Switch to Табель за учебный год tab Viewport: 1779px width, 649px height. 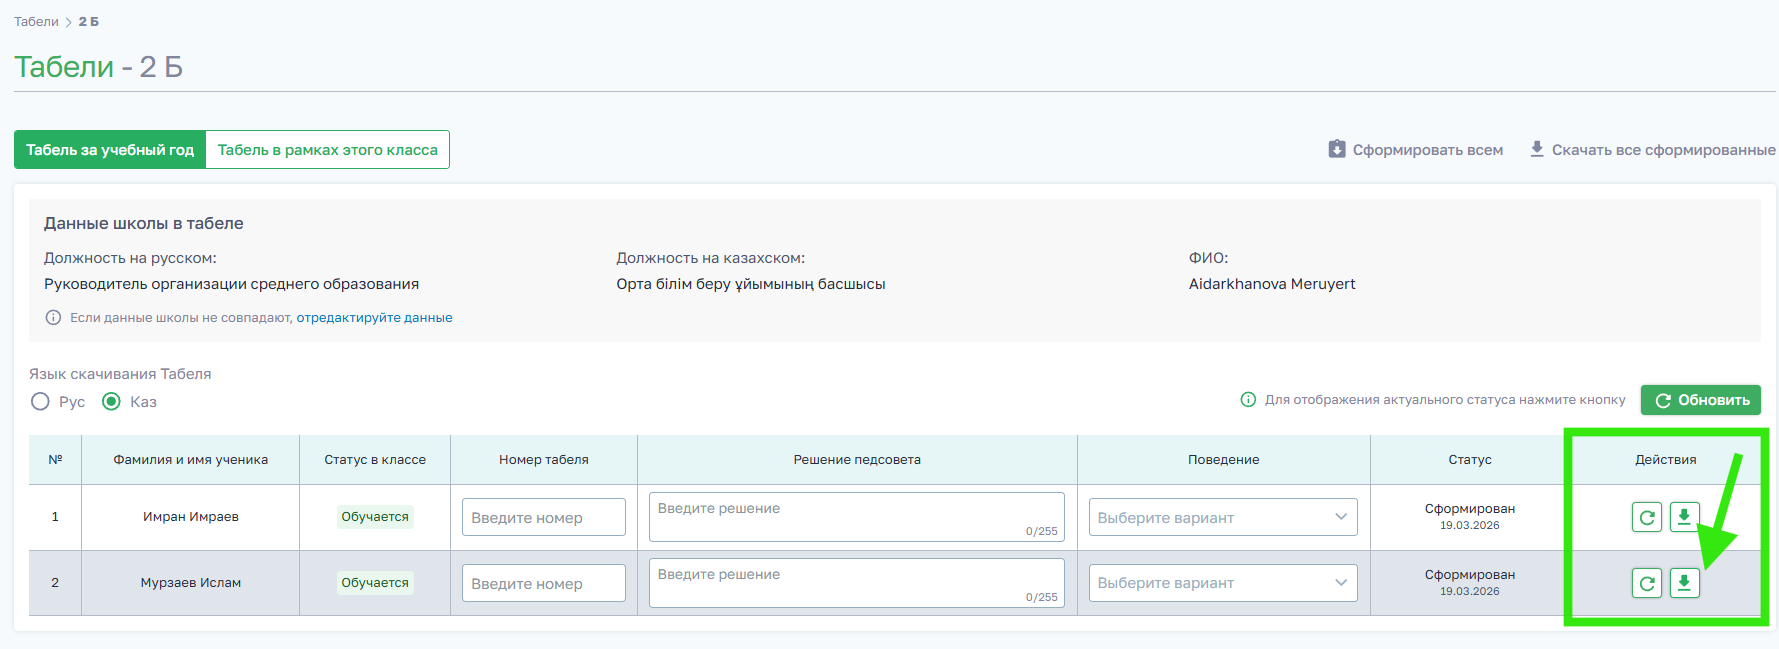[x=110, y=150]
